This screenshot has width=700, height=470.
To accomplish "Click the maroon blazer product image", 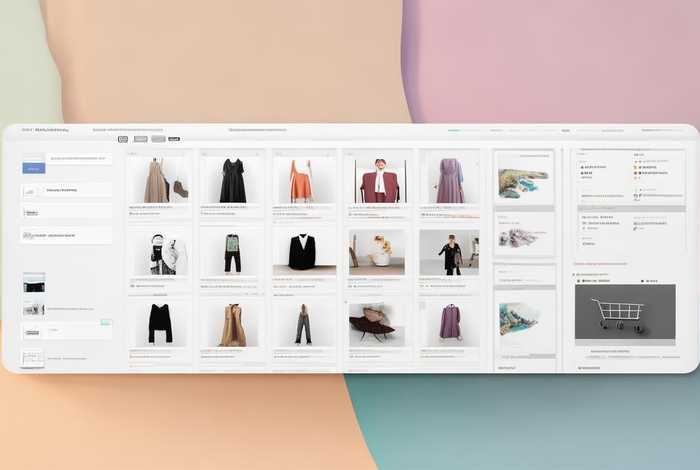I will tap(377, 182).
